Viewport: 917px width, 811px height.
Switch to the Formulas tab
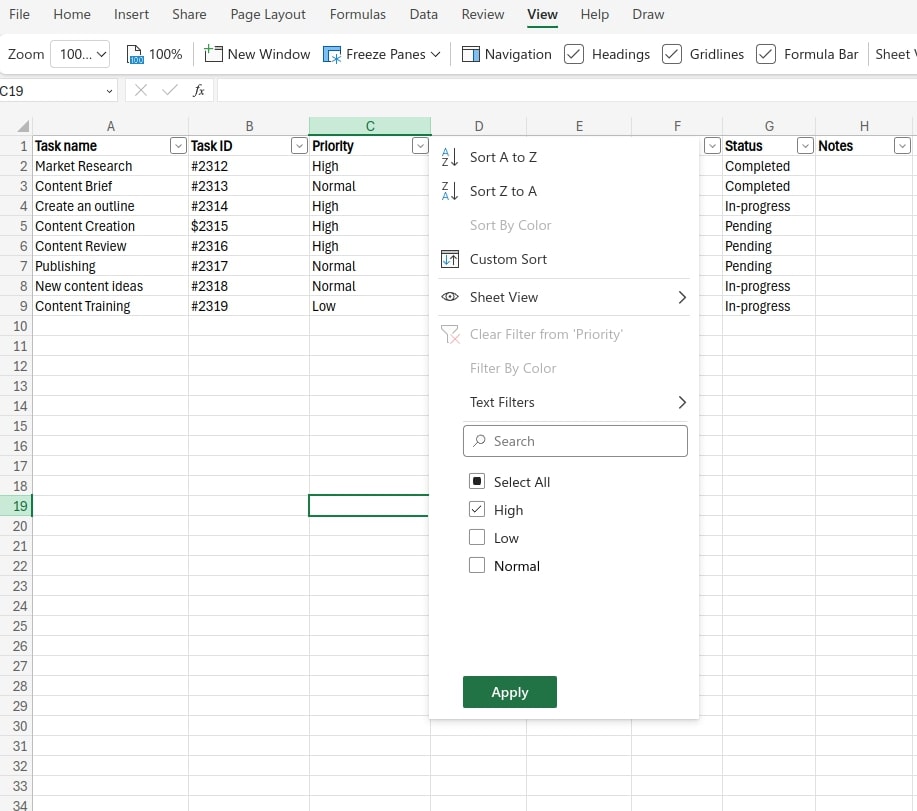pyautogui.click(x=357, y=14)
